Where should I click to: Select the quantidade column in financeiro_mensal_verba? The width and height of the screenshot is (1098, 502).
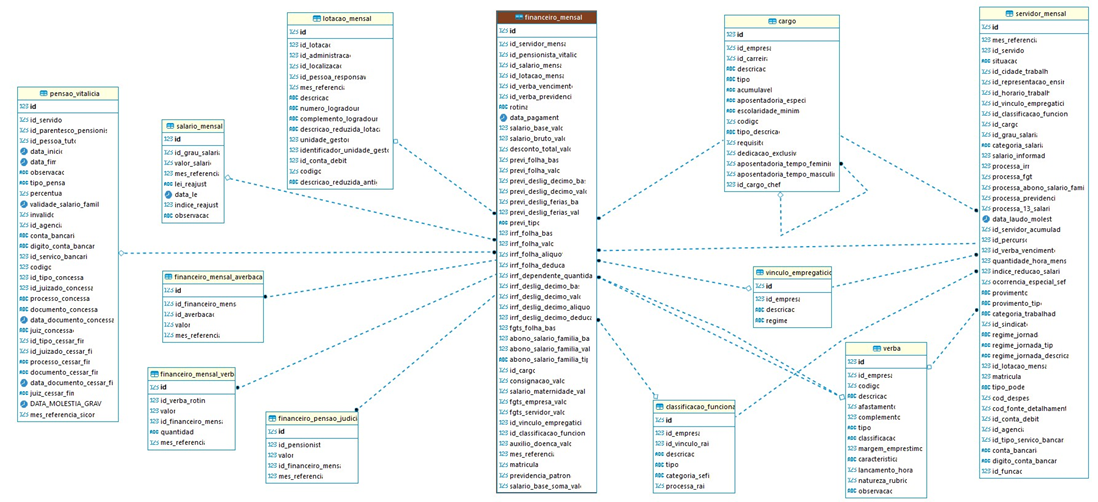(191, 432)
